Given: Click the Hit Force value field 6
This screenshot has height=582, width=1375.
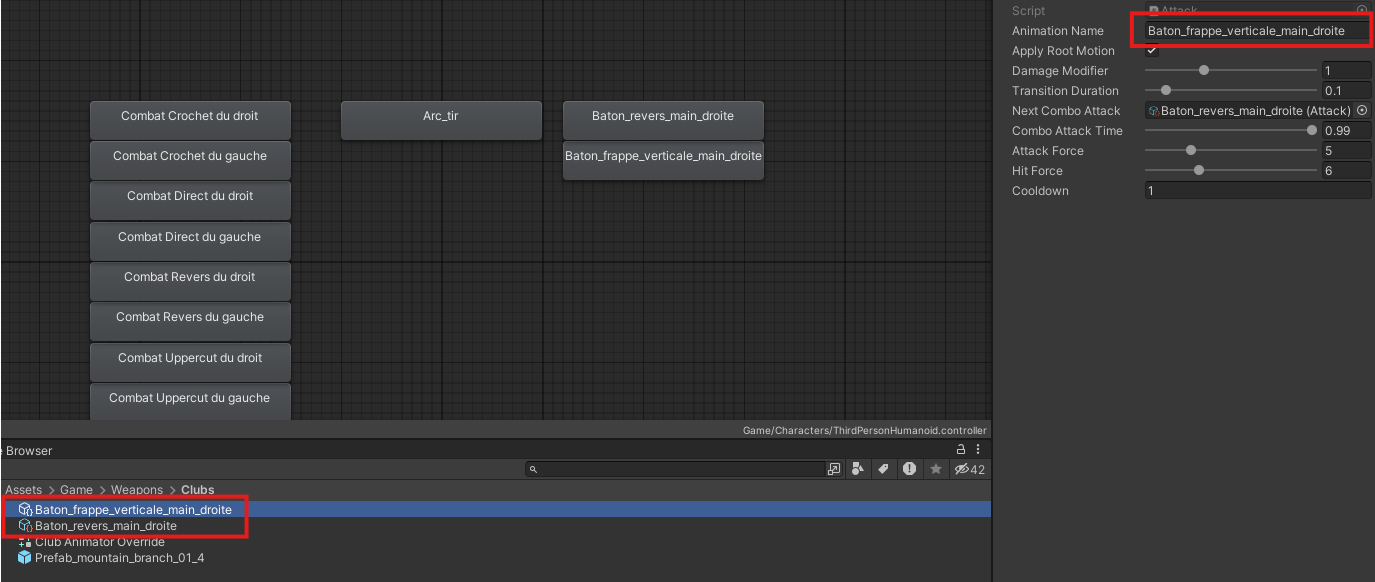Looking at the screenshot, I should point(1347,171).
